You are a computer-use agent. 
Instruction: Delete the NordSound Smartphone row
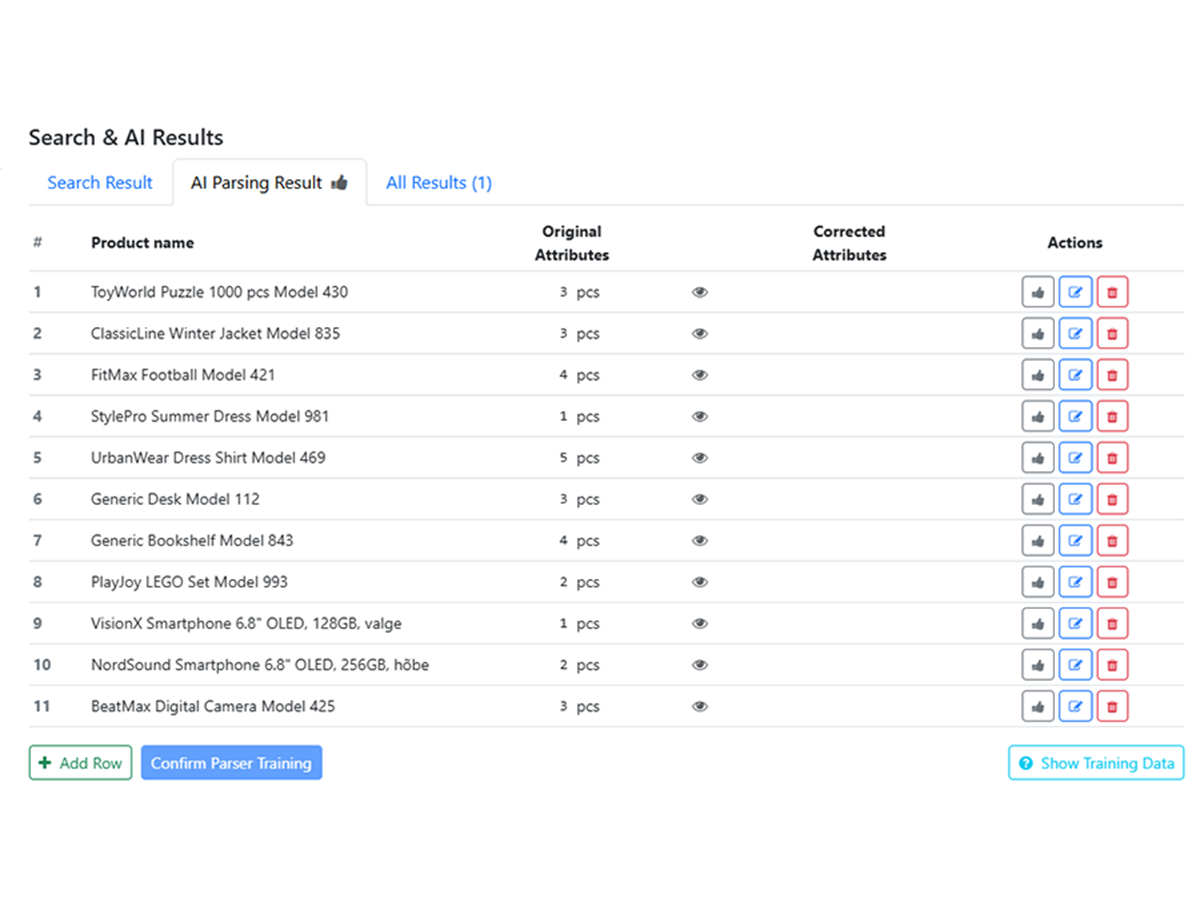coord(1112,665)
